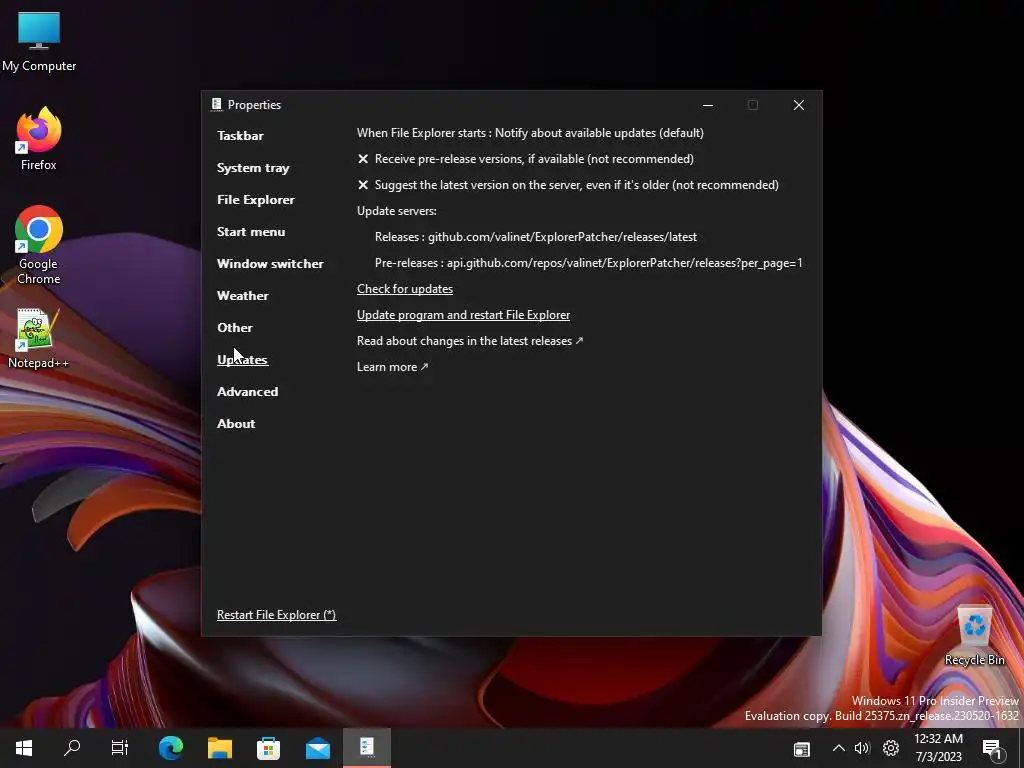Change the When File Explorer starts setting
This screenshot has width=1024, height=768.
(x=530, y=133)
